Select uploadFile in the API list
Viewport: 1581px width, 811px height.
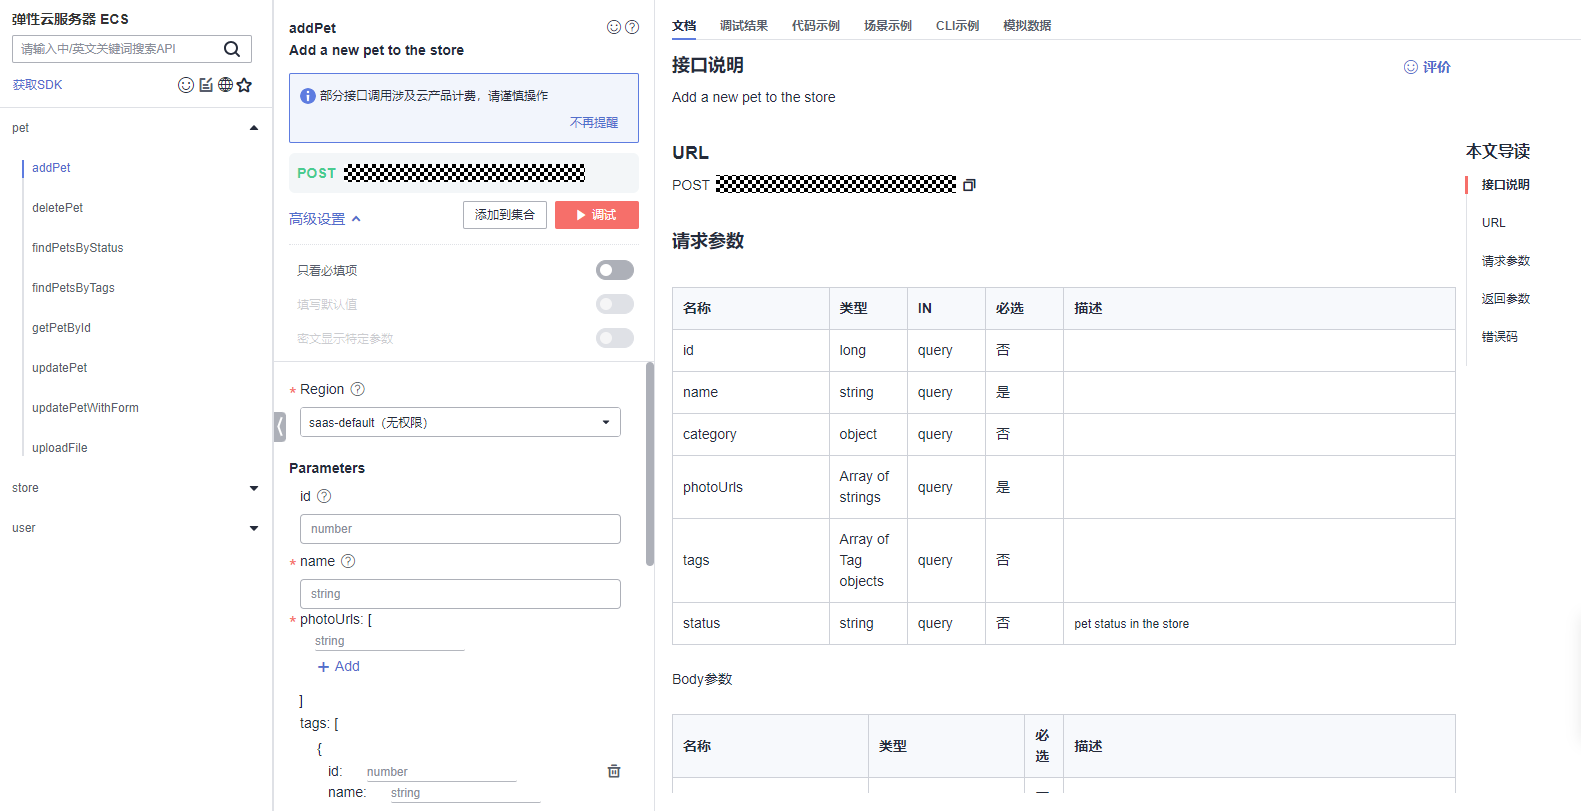point(59,448)
